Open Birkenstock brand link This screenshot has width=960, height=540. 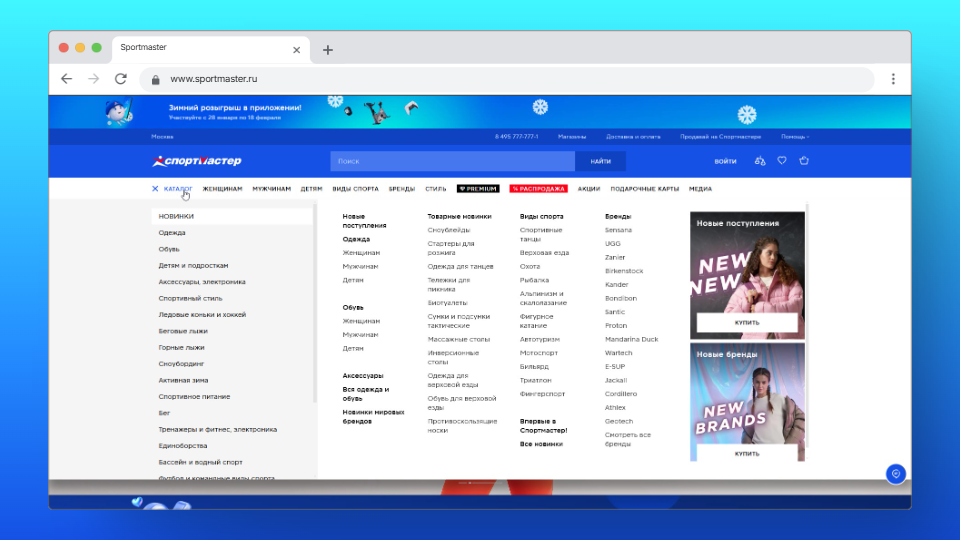[x=624, y=271]
